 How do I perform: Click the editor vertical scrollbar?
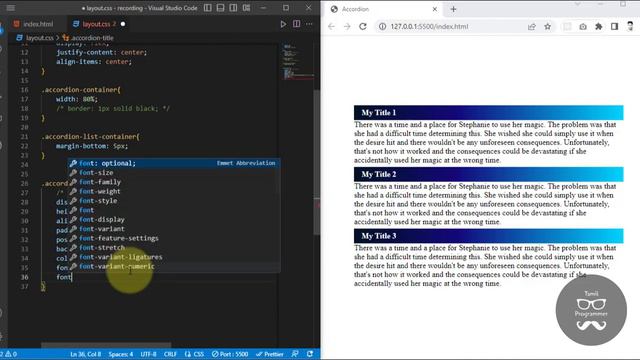[x=317, y=162]
